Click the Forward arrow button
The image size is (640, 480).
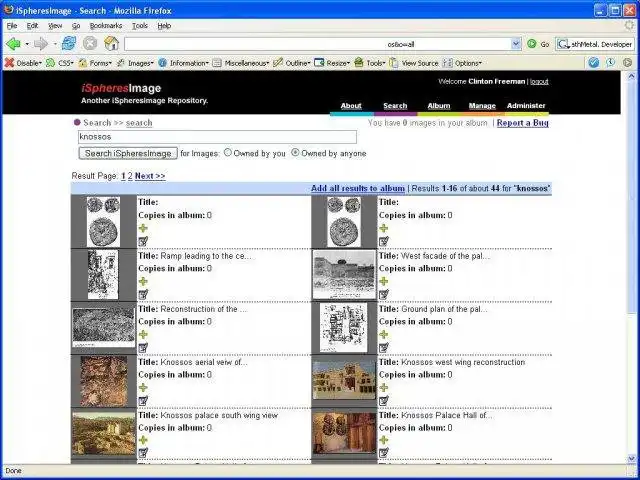tap(41, 44)
